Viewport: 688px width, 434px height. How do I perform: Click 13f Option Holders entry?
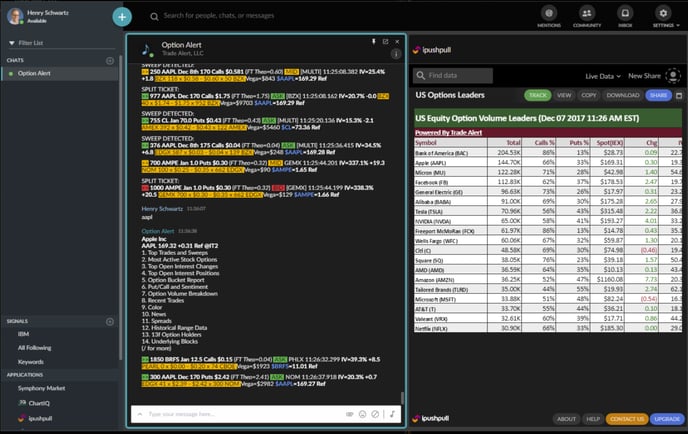(x=171, y=335)
